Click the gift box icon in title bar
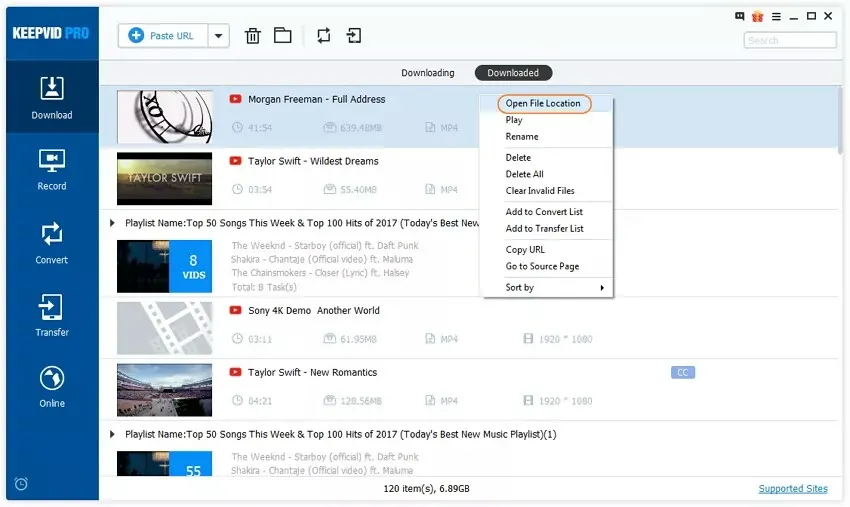This screenshot has width=850, height=507. point(757,16)
